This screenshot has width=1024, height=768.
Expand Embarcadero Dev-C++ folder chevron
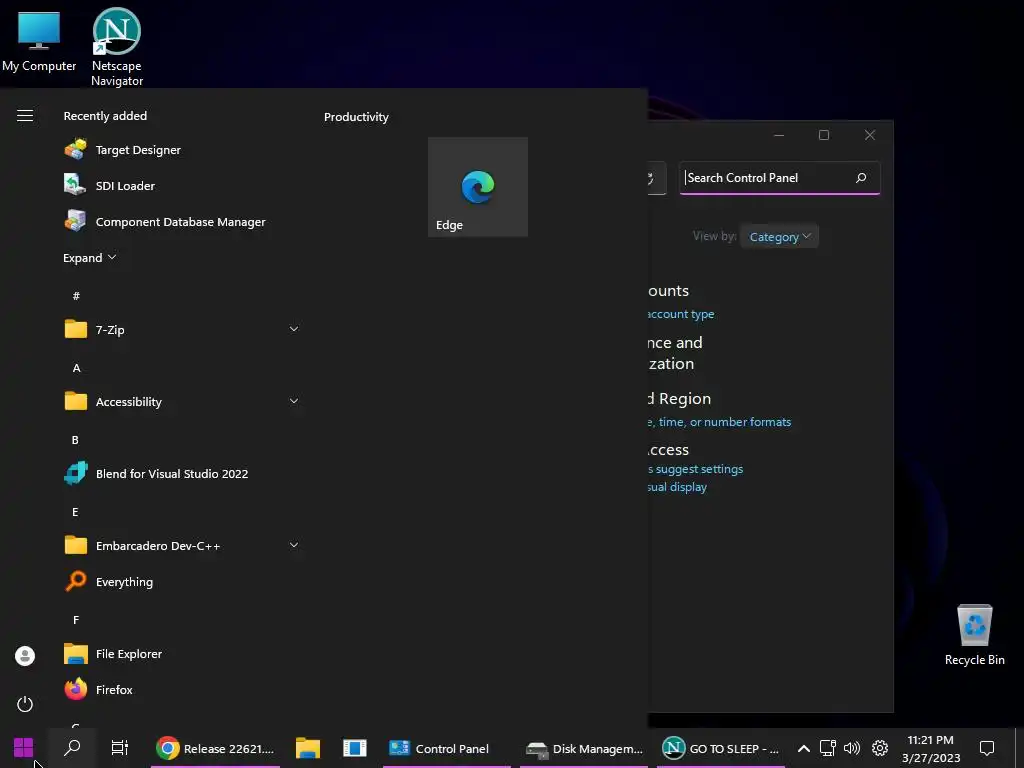[x=294, y=545]
